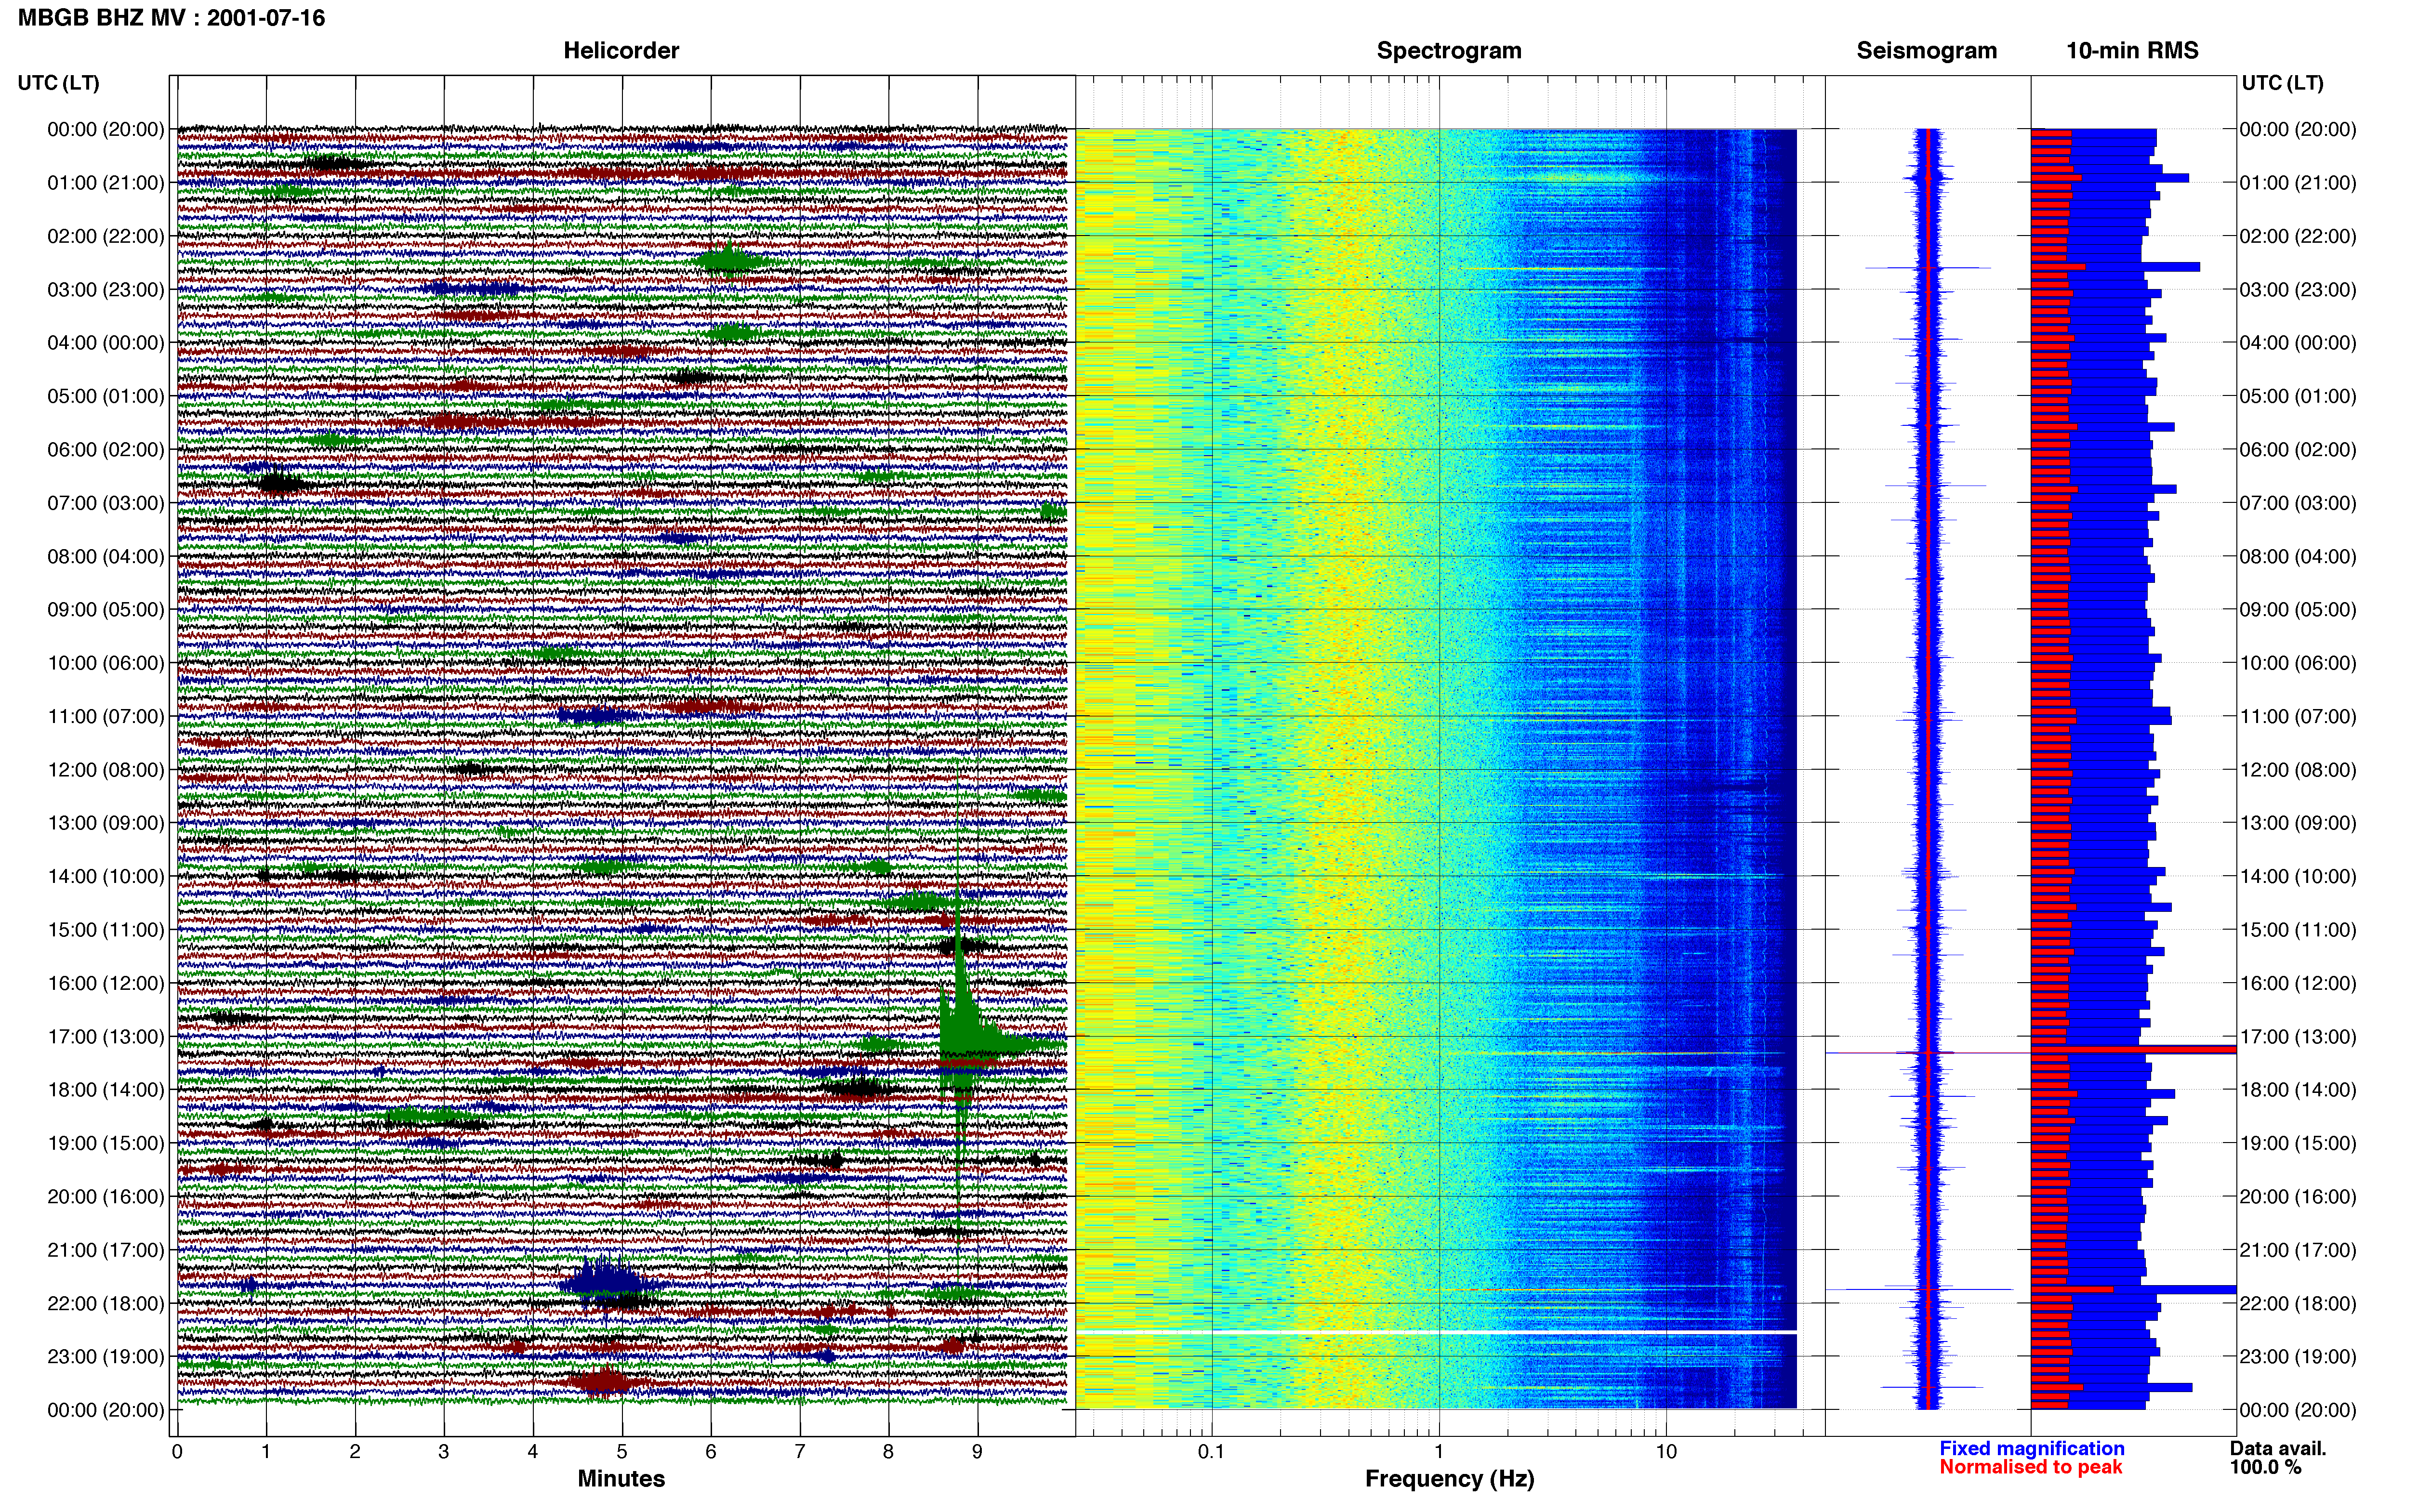The image size is (2418, 1512).
Task: Click the left axis label '08:00 (04:00)'
Action: (x=105, y=556)
